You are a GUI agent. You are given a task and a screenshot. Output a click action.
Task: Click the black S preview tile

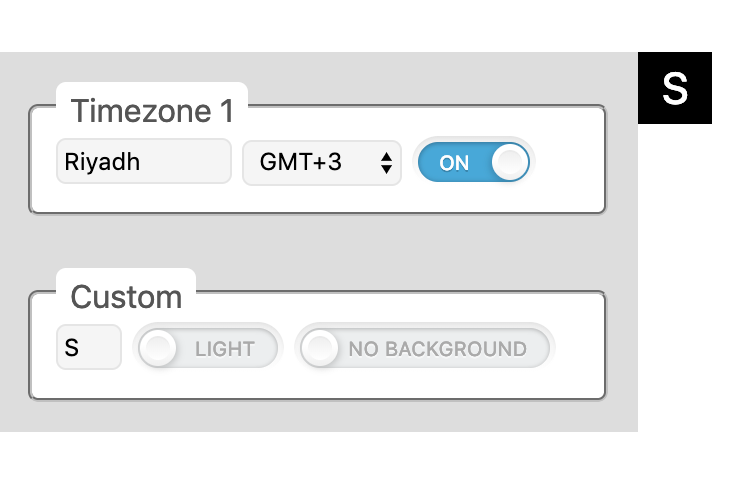tap(675, 88)
